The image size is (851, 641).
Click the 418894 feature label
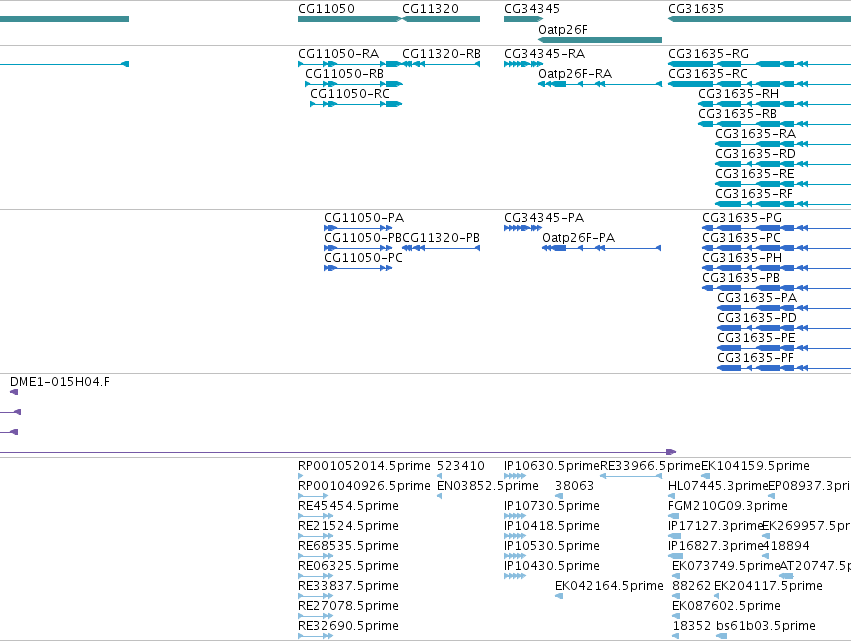pyautogui.click(x=786, y=547)
